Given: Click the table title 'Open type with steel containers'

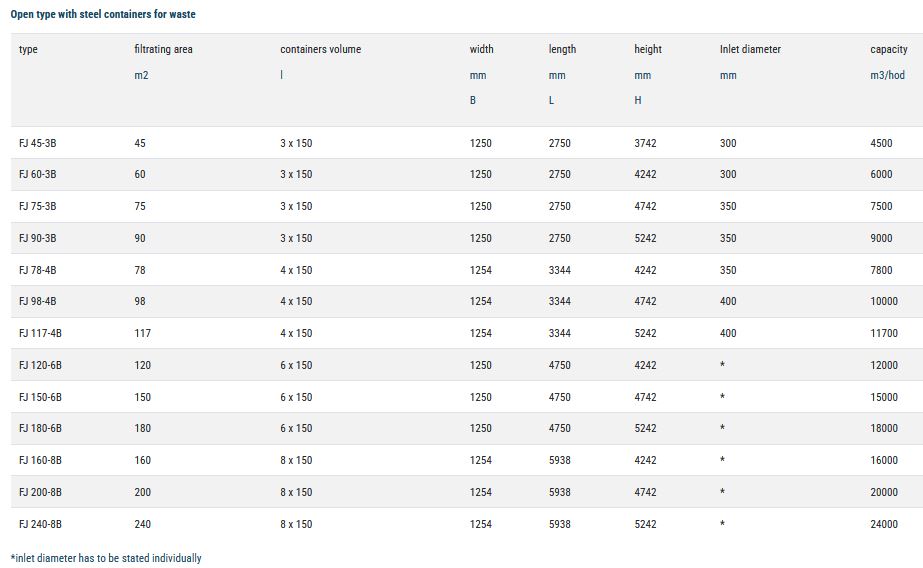Looking at the screenshot, I should click(103, 15).
